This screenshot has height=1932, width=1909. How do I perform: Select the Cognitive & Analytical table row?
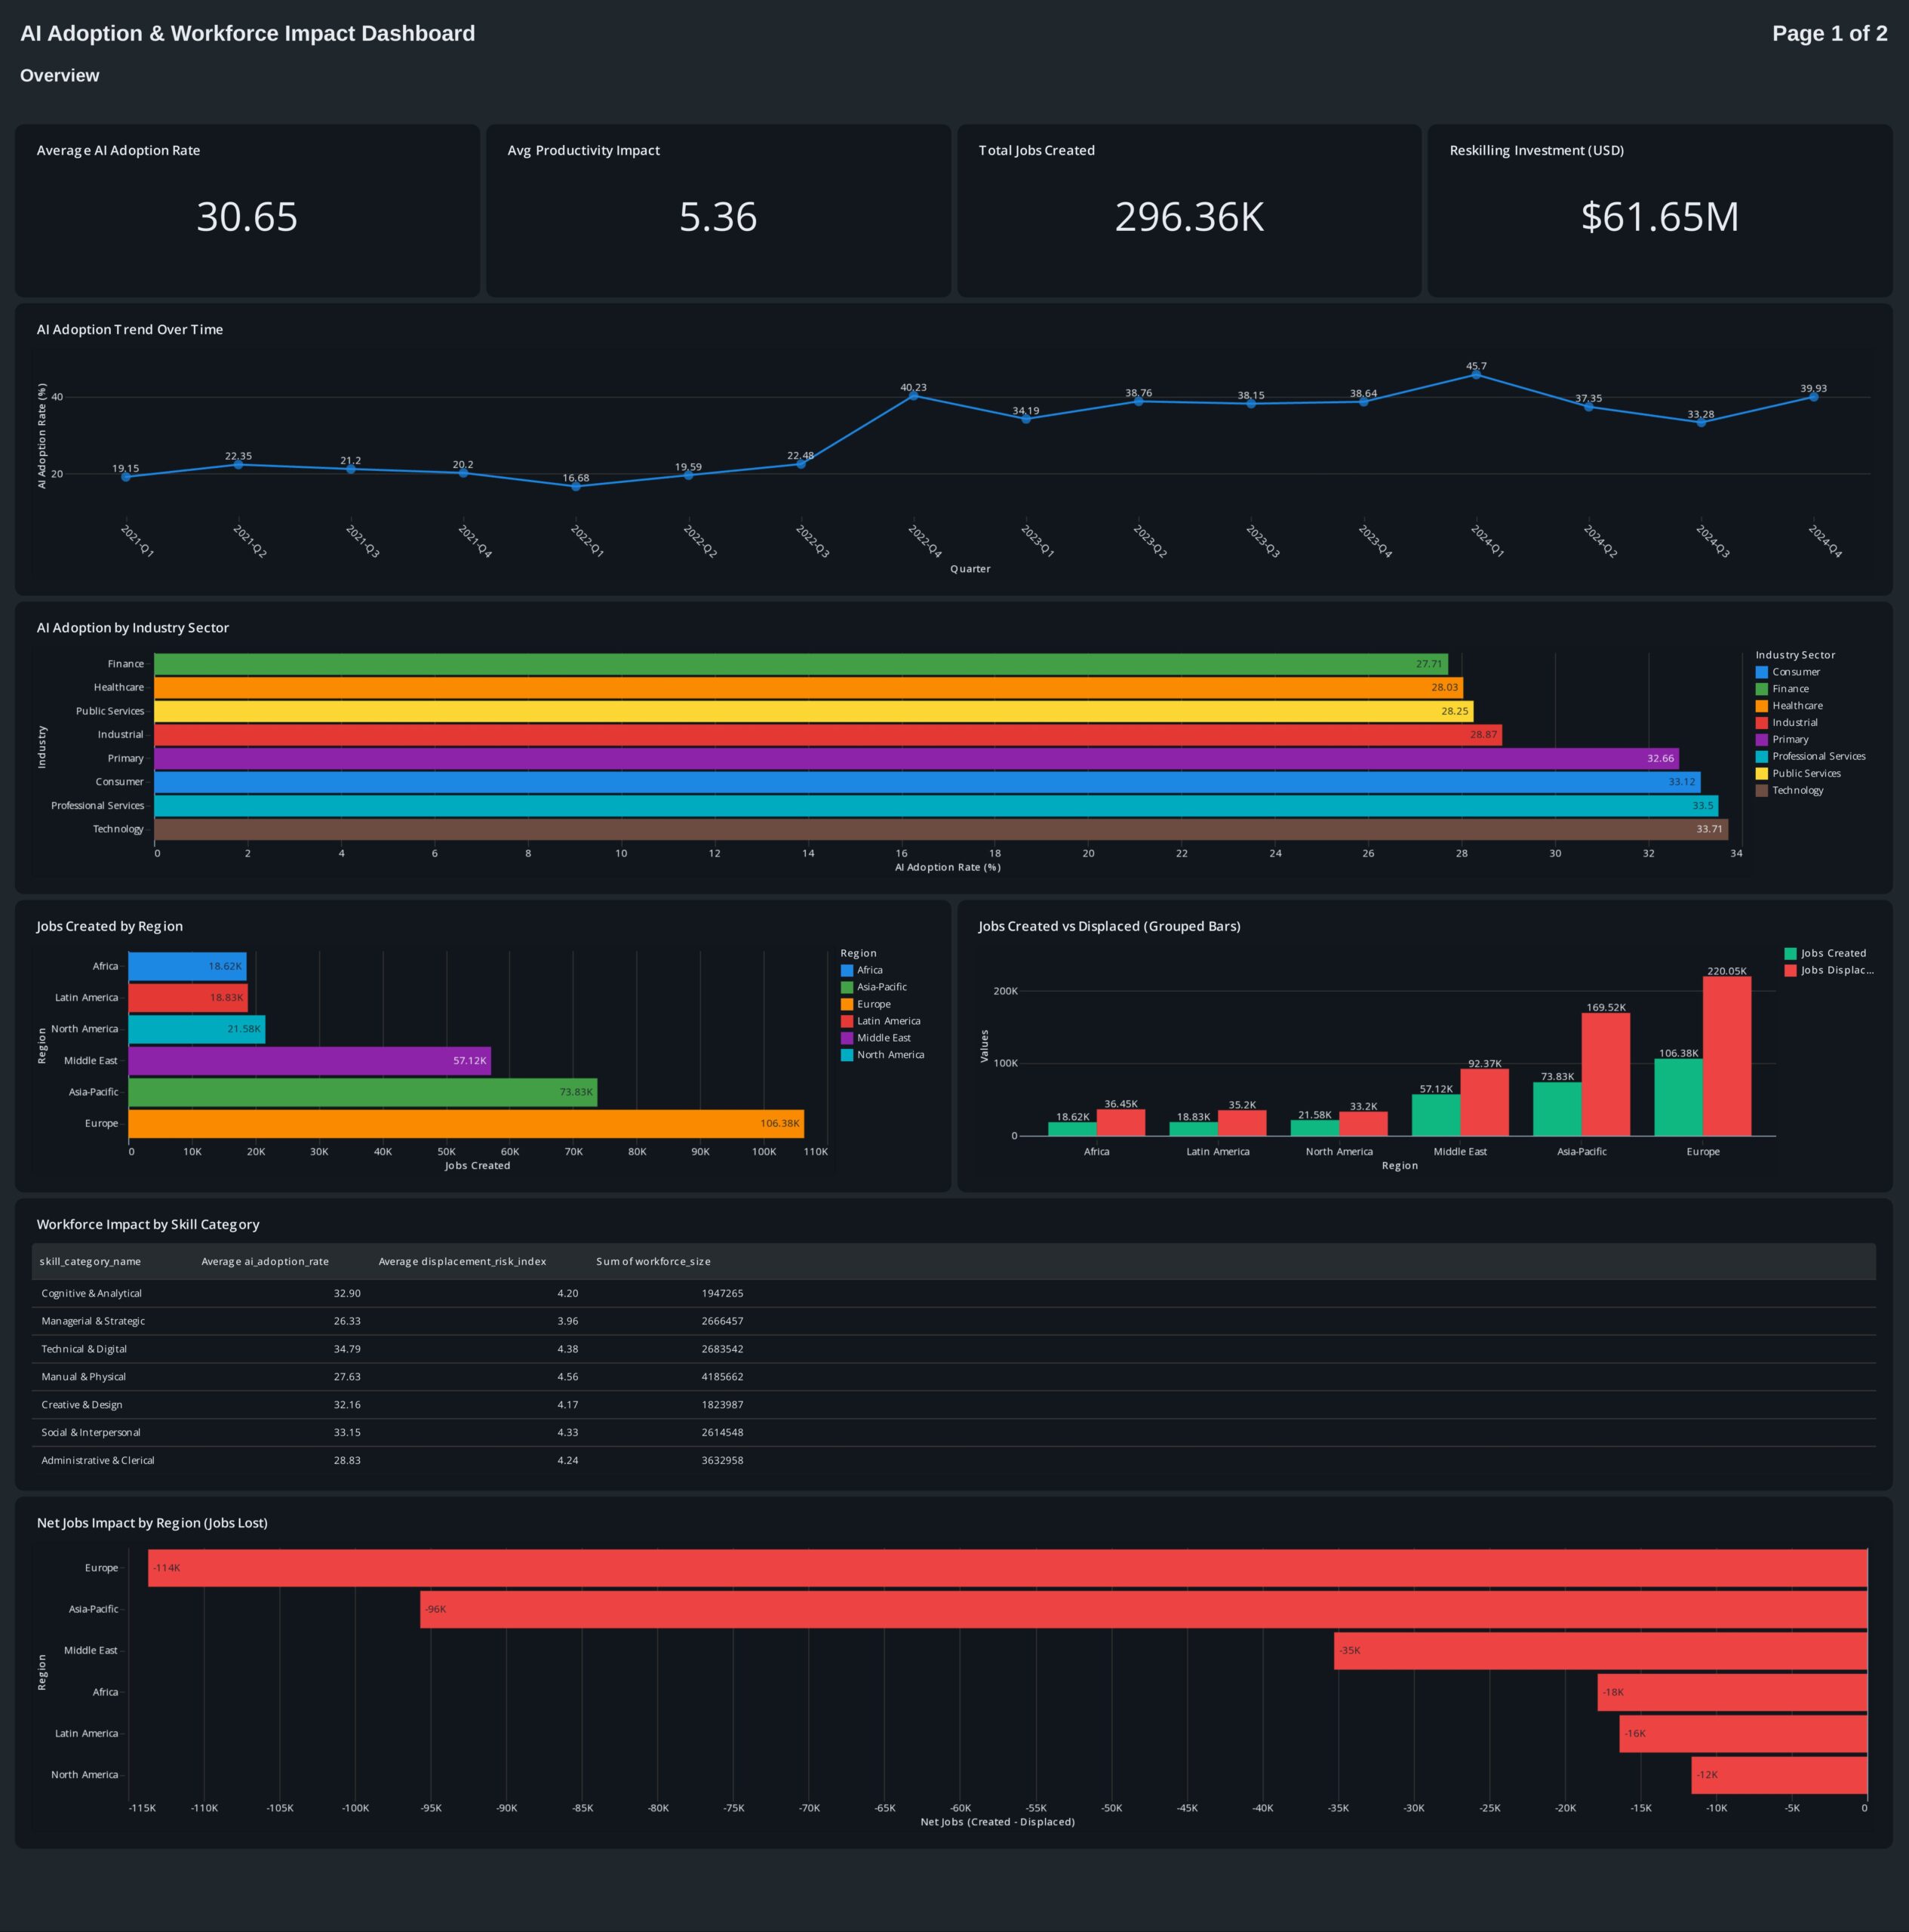[954, 1294]
